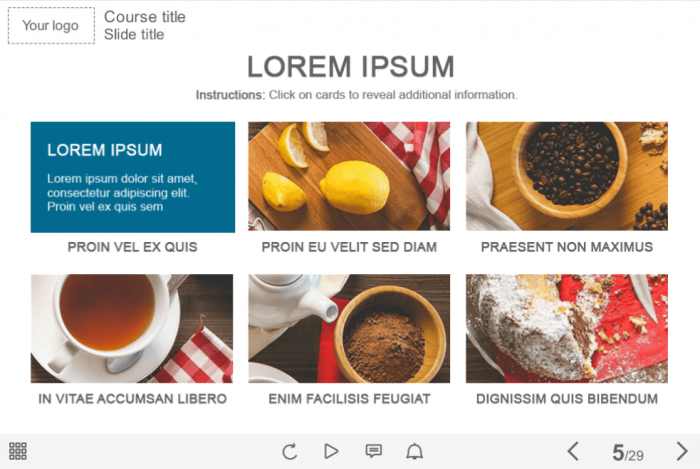Open the slide grid menu icon

pyautogui.click(x=18, y=451)
